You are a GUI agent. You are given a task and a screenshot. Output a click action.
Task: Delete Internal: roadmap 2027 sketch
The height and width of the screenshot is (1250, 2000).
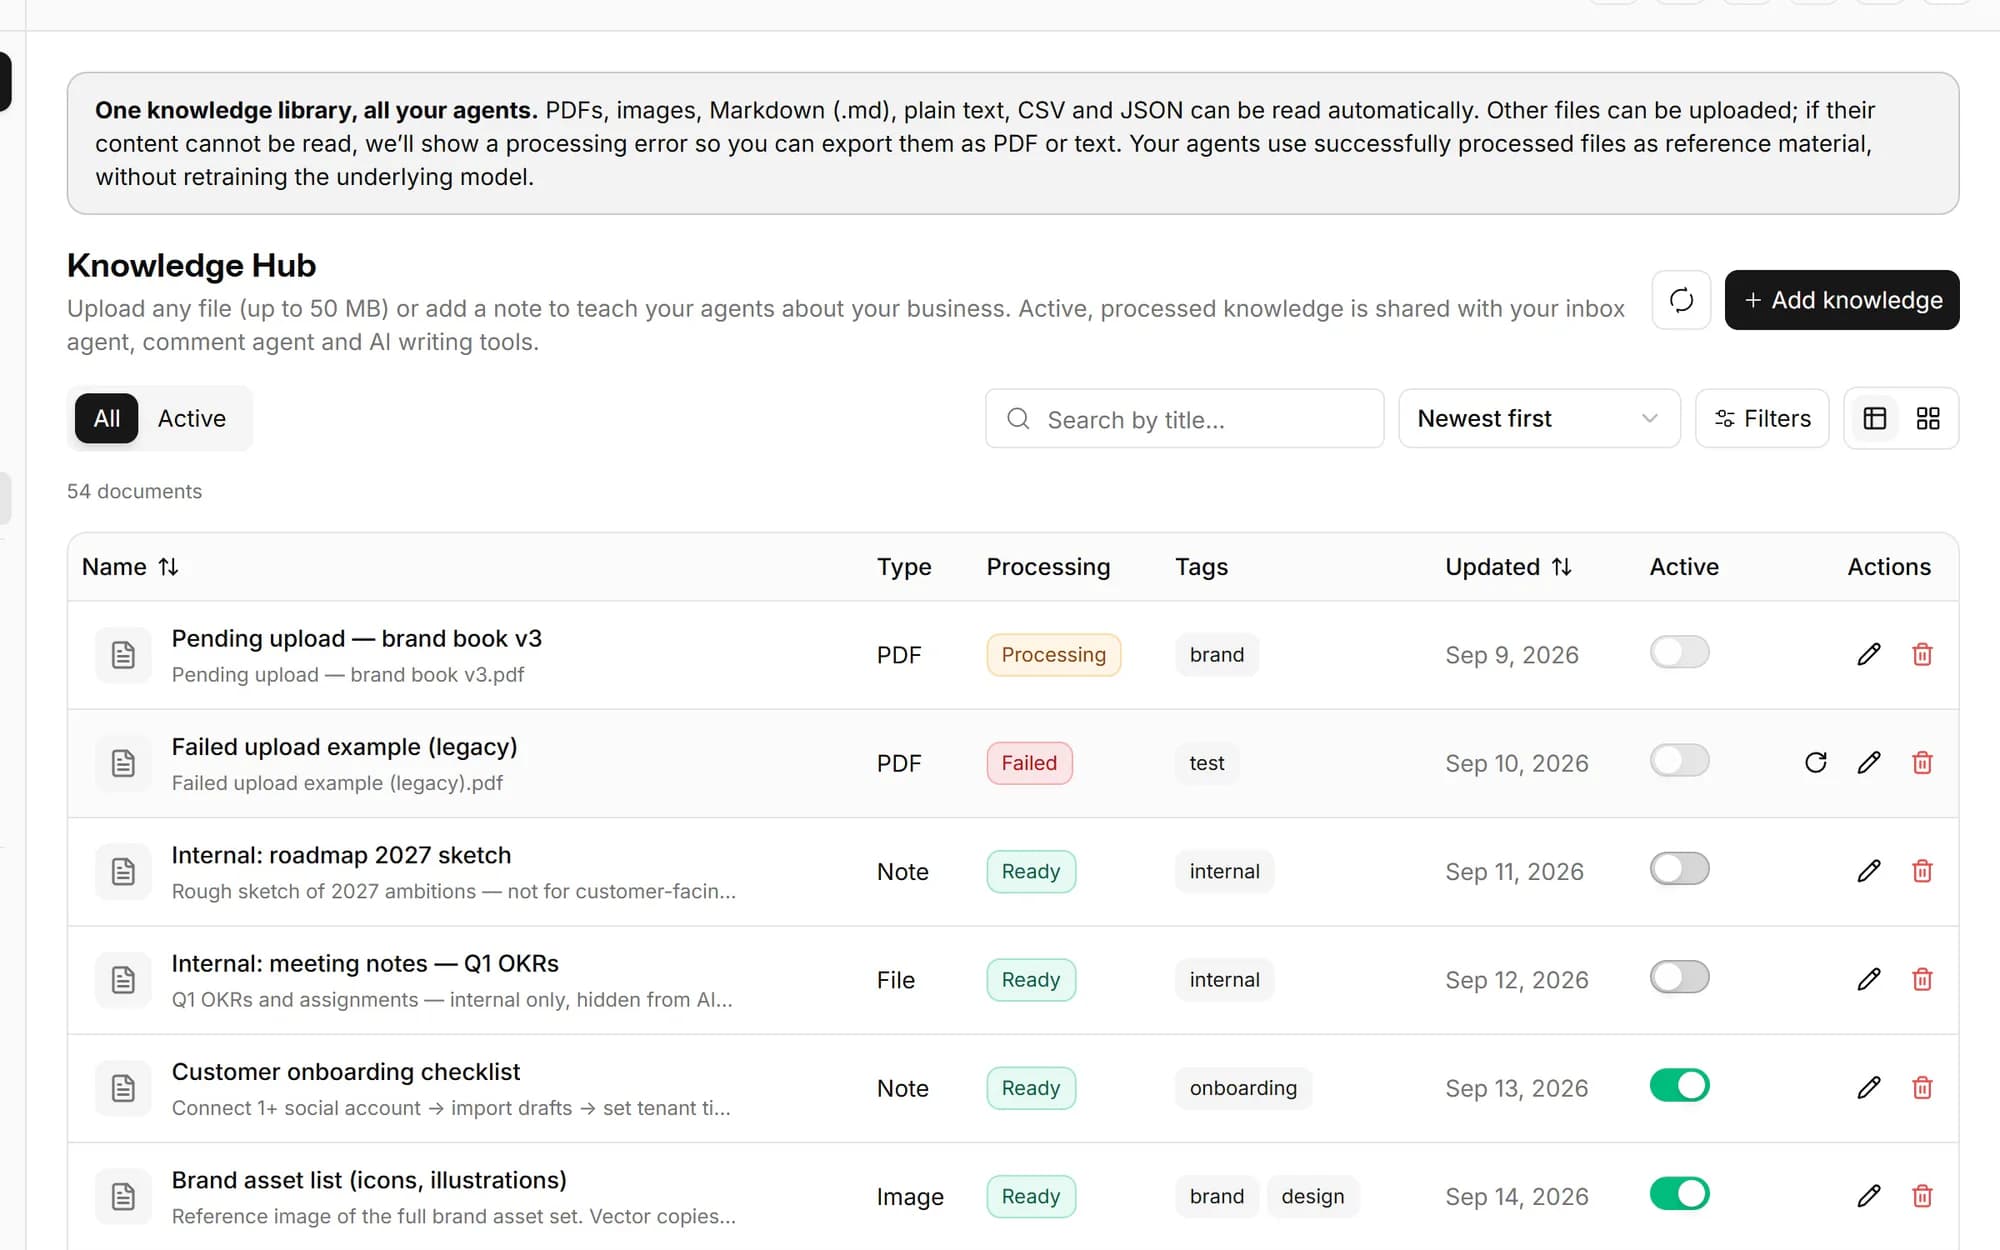coord(1922,871)
